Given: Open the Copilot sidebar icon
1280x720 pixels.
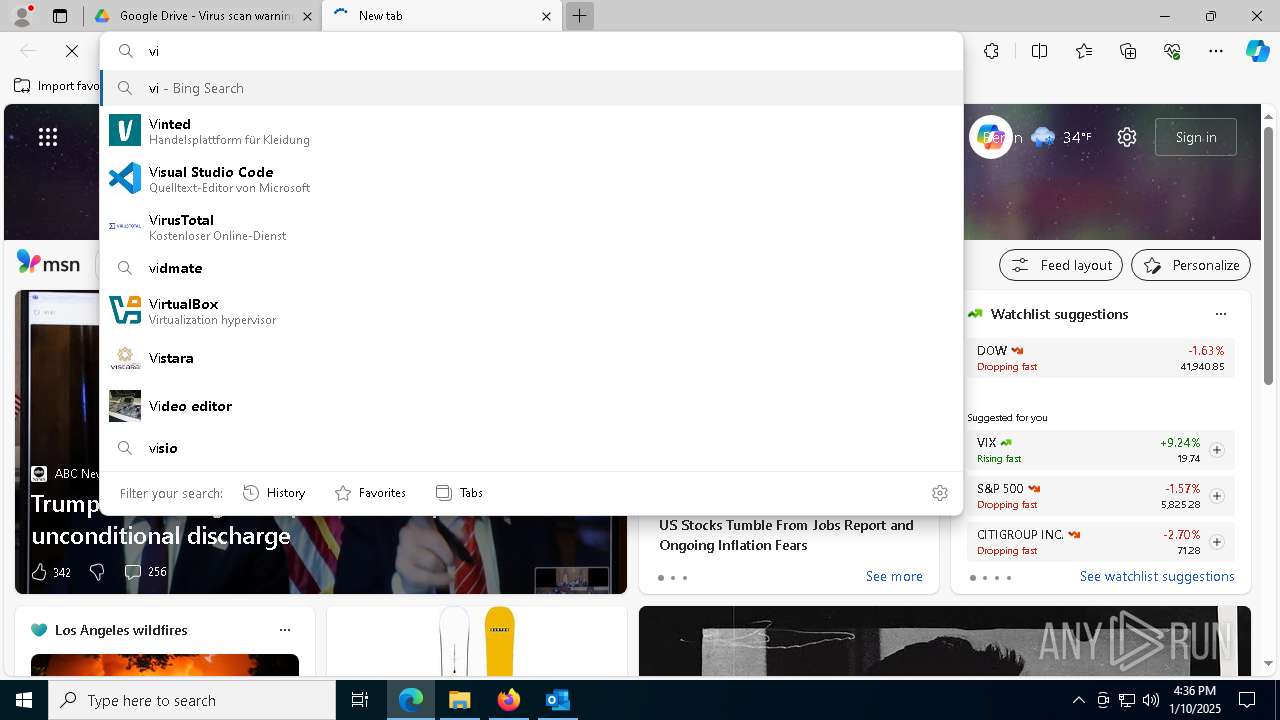Looking at the screenshot, I should (1257, 51).
